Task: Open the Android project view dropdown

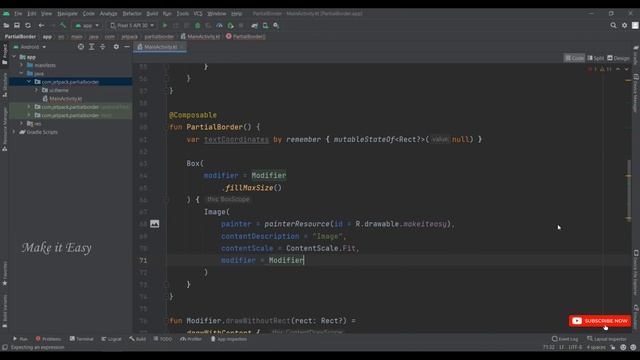Action: coord(30,47)
